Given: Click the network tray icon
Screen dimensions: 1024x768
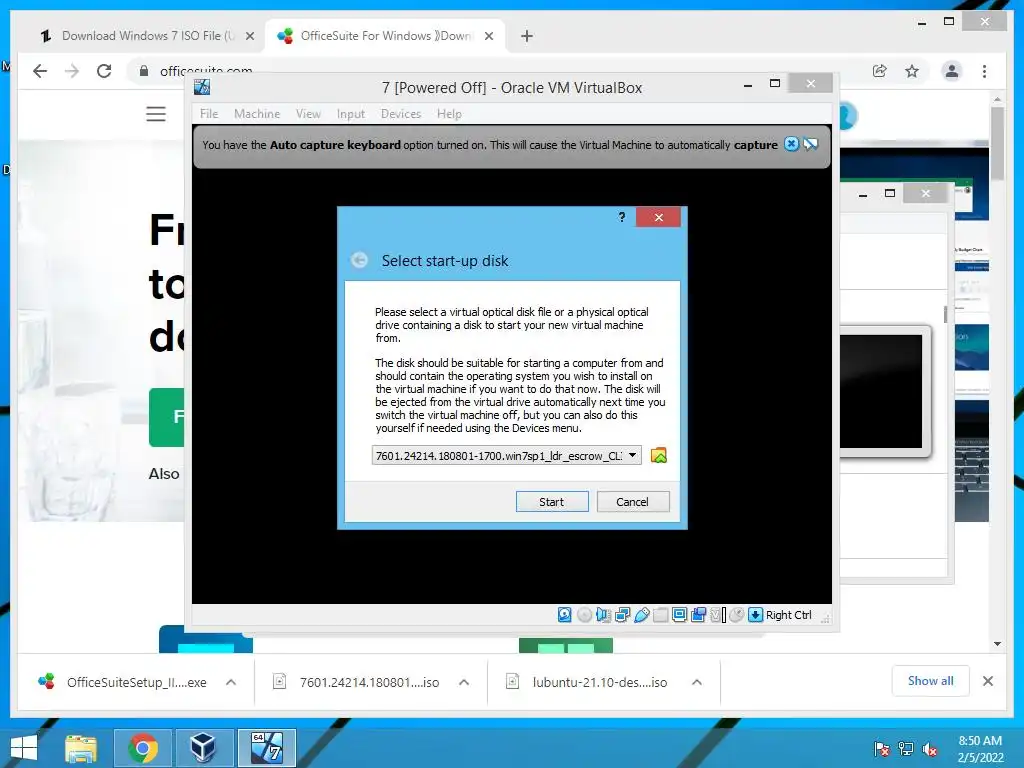Looking at the screenshot, I should coord(906,749).
